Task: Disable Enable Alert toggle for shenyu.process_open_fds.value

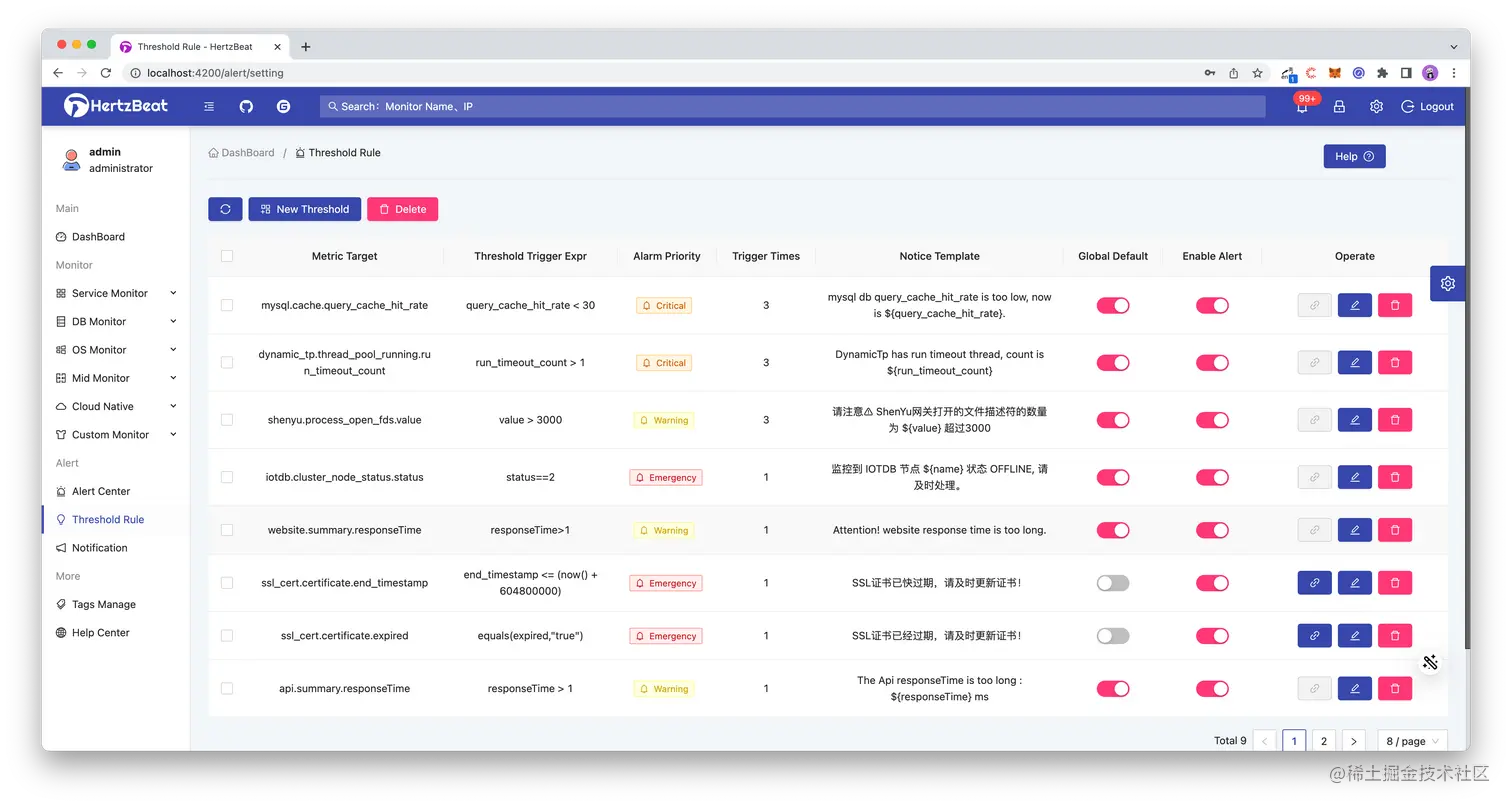Action: pos(1212,420)
